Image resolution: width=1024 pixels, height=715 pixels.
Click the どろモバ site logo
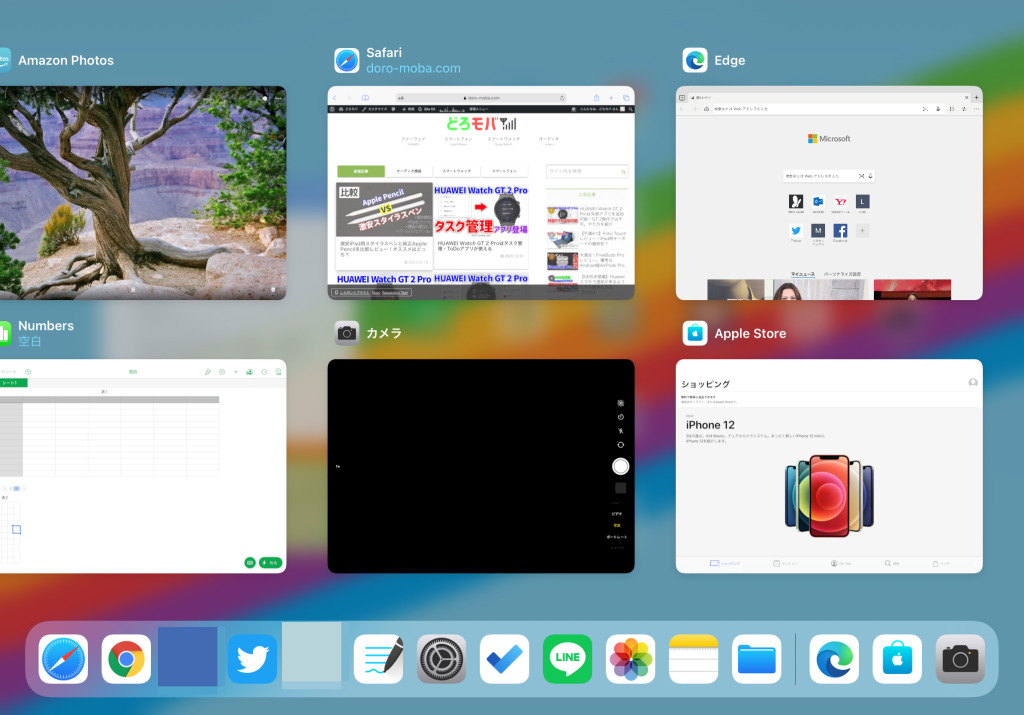(481, 123)
